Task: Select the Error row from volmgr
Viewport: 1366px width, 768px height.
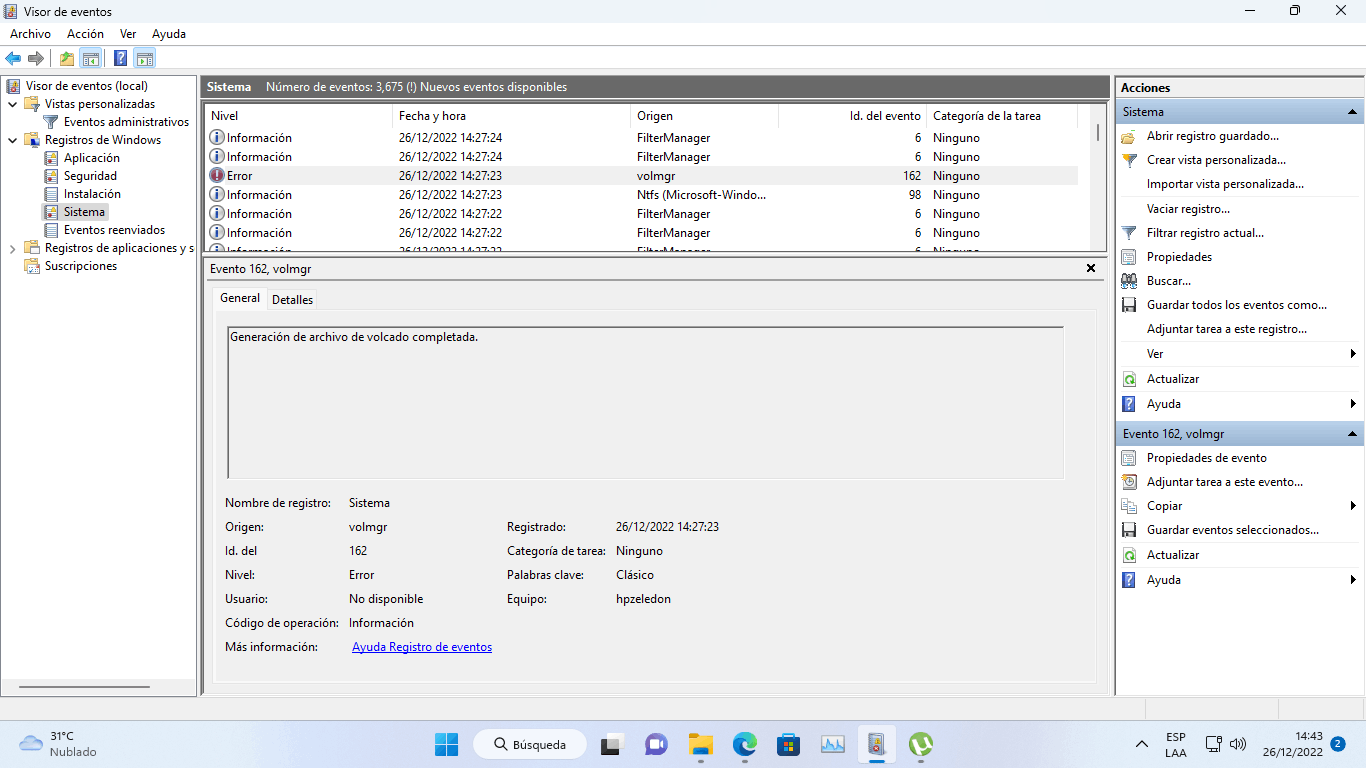Action: coord(641,176)
